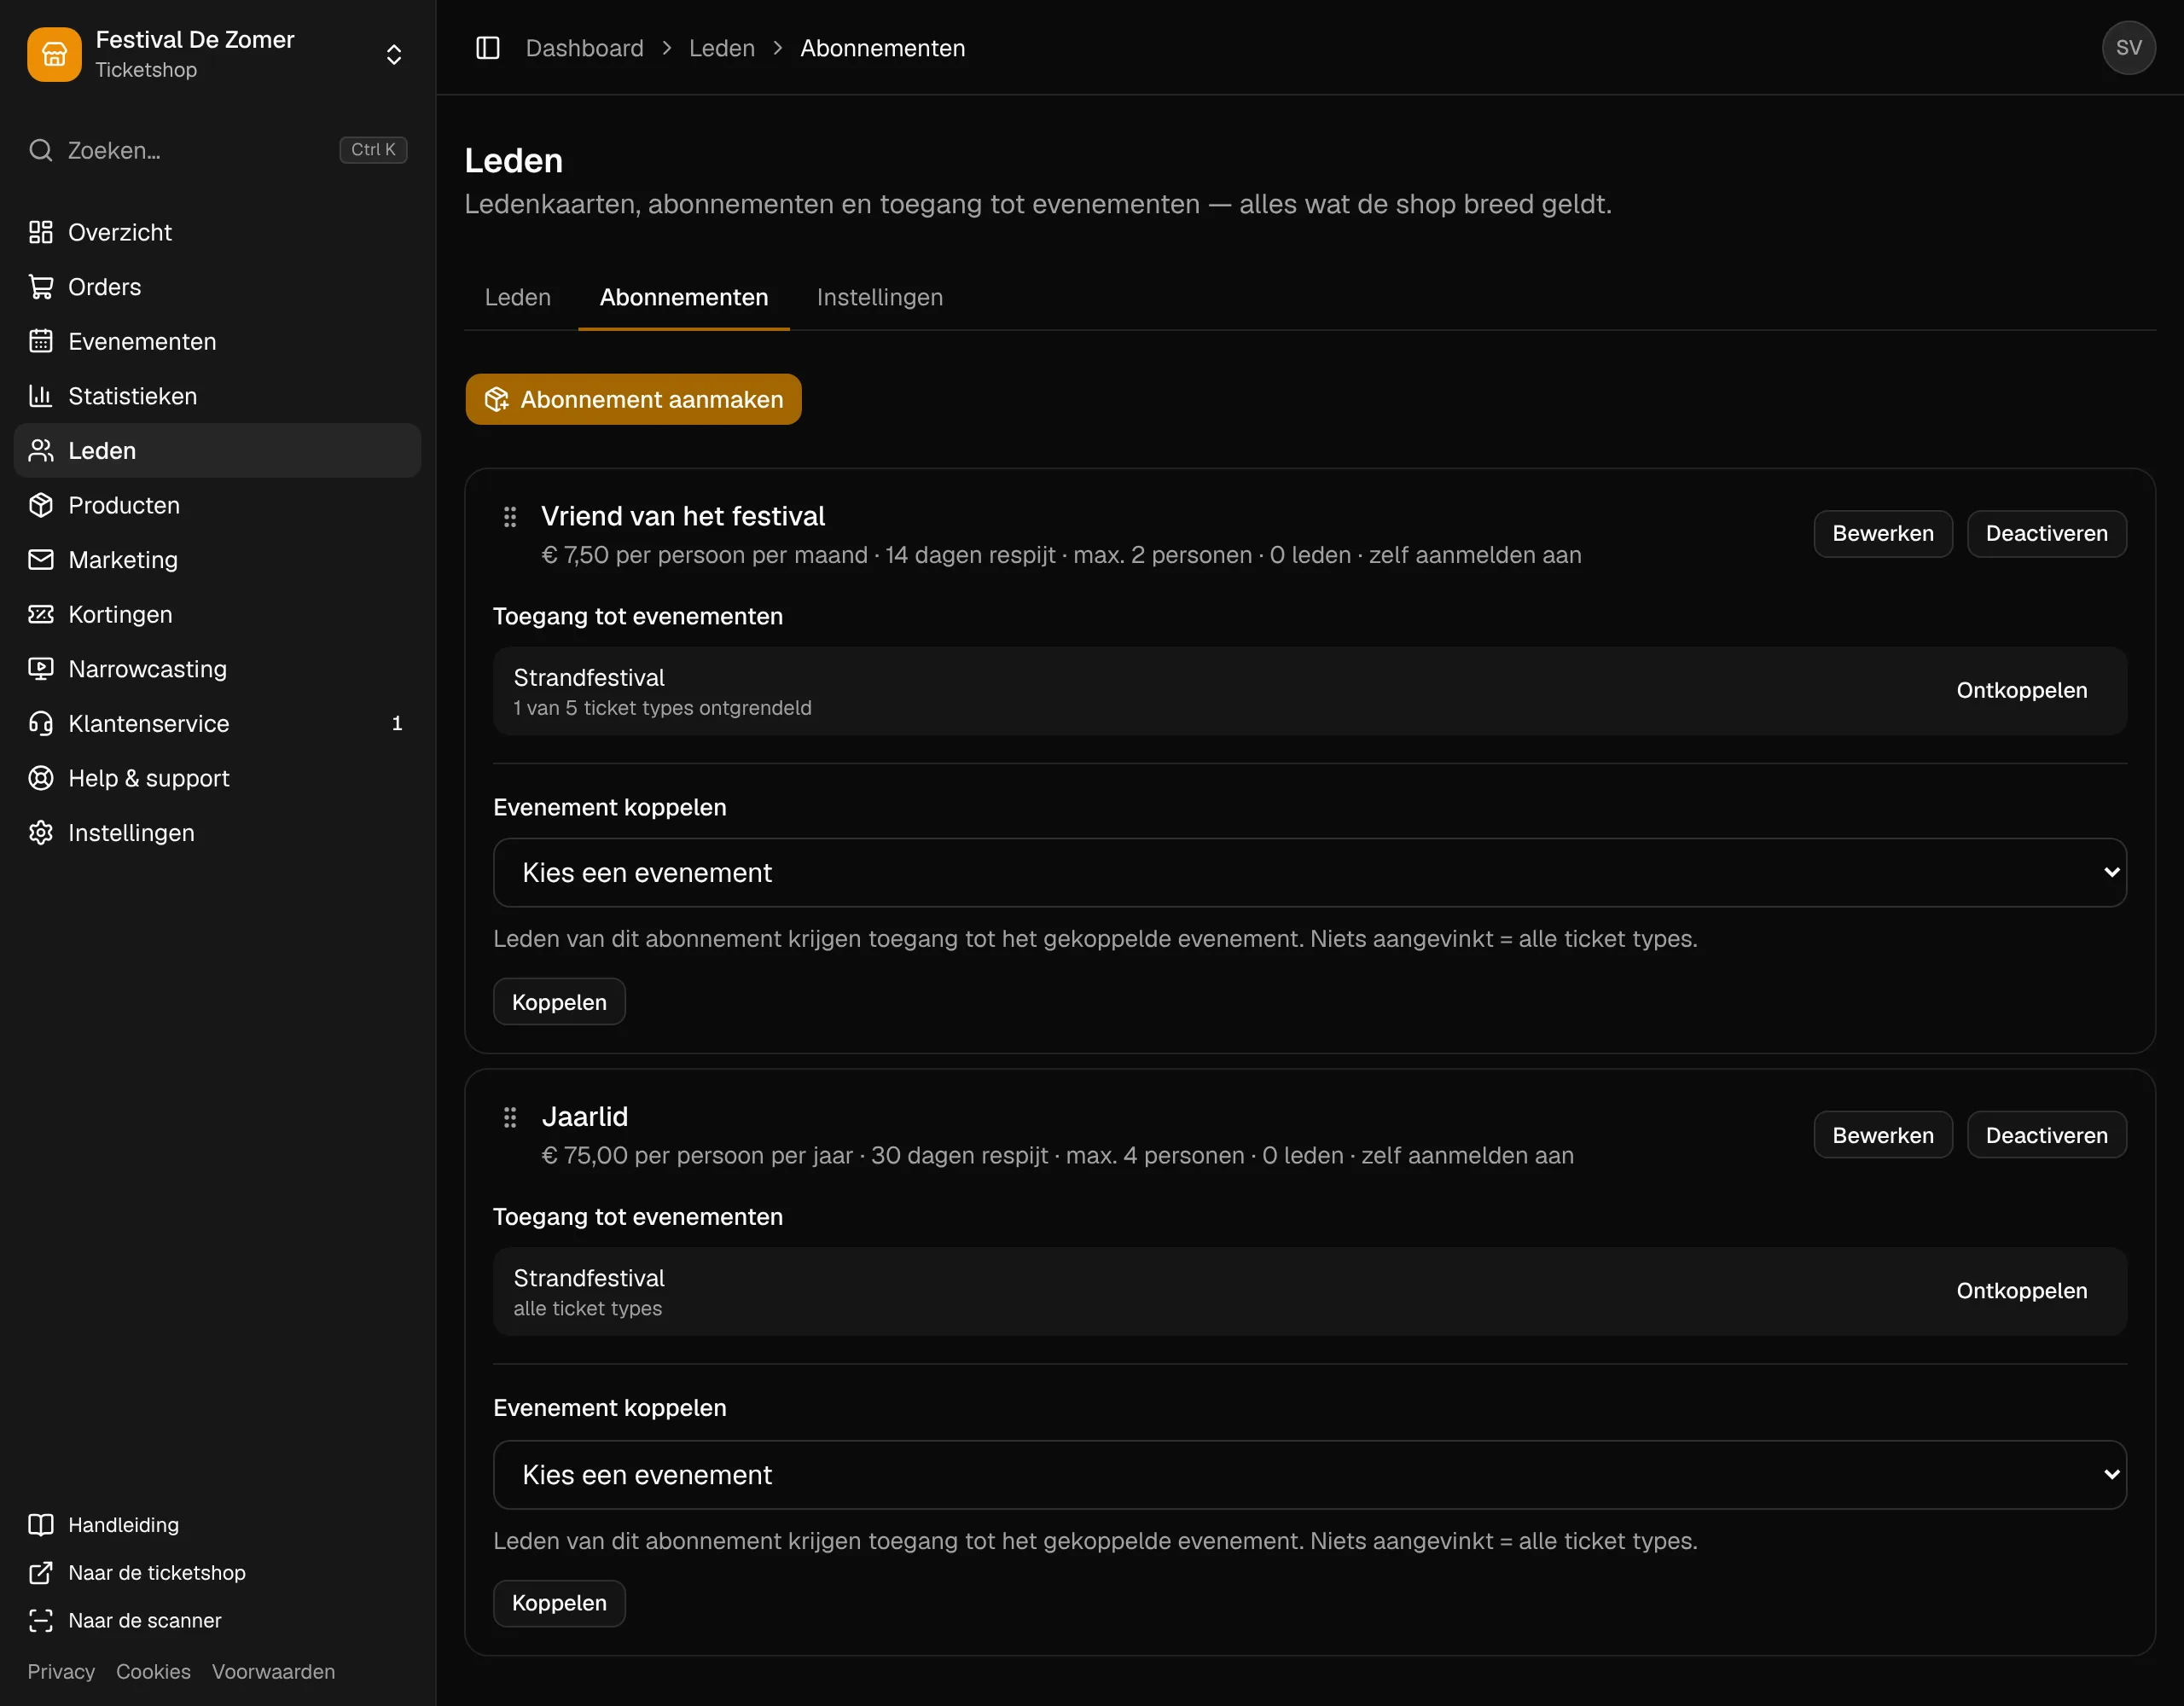The height and width of the screenshot is (1706, 2184).
Task: Click Bewerken for Jaarlid
Action: pos(1883,1135)
